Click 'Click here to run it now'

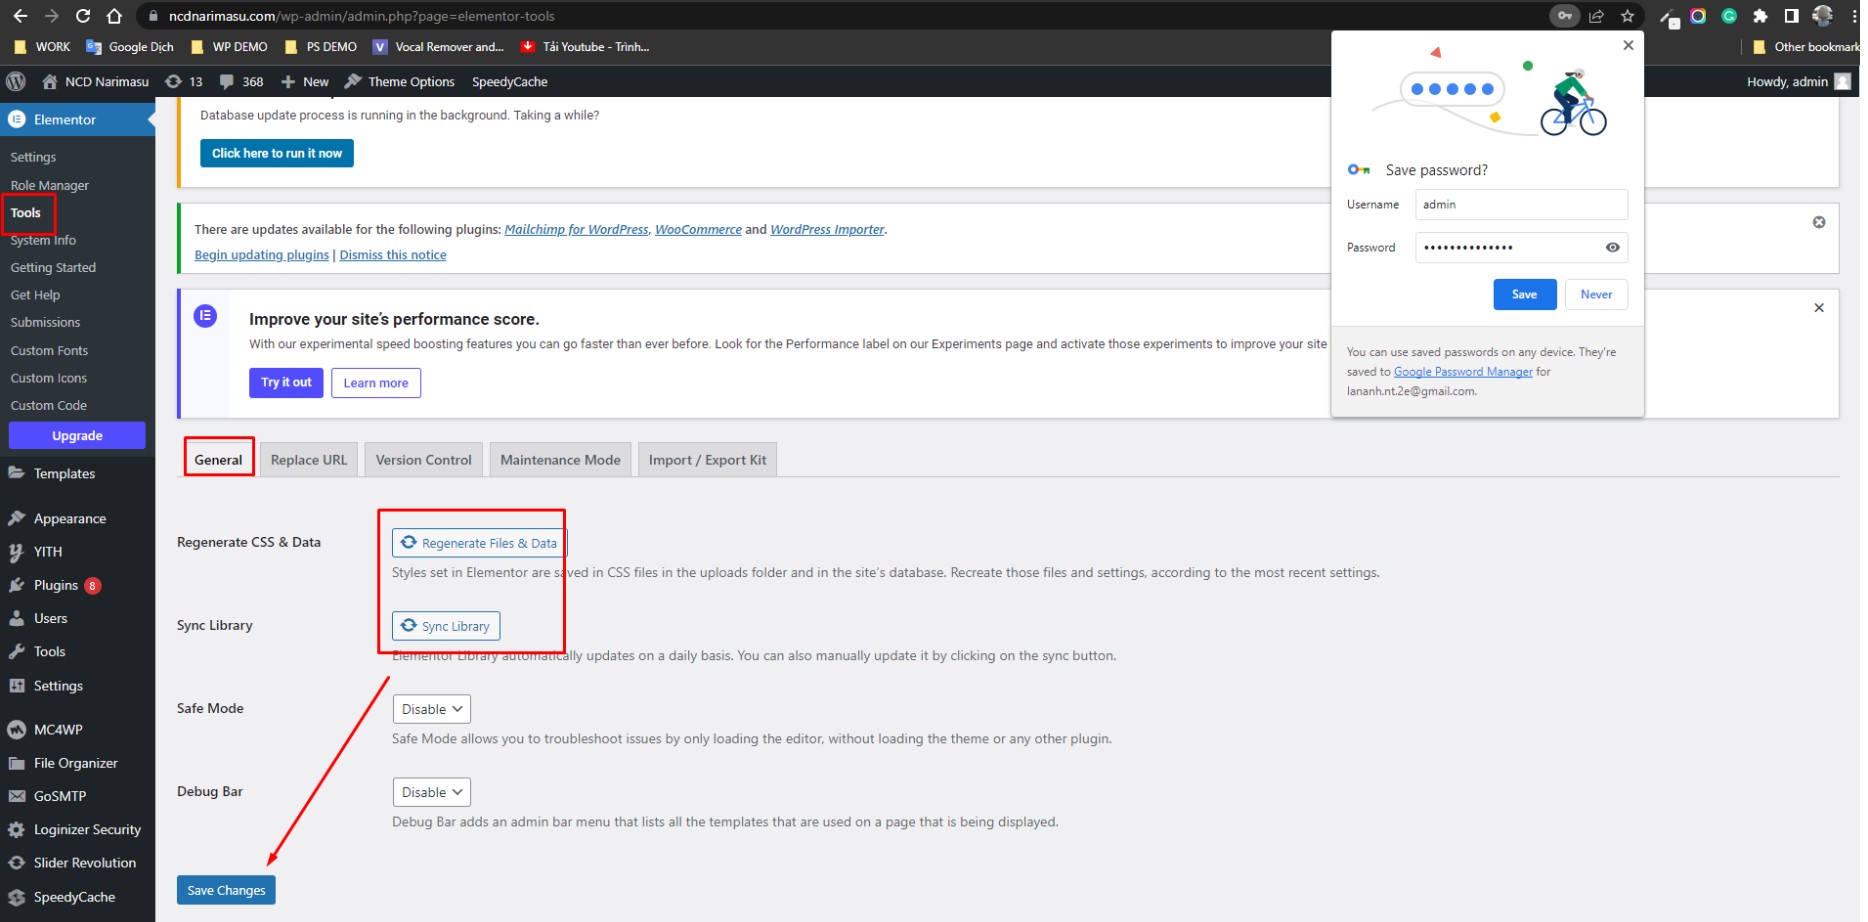pos(277,153)
